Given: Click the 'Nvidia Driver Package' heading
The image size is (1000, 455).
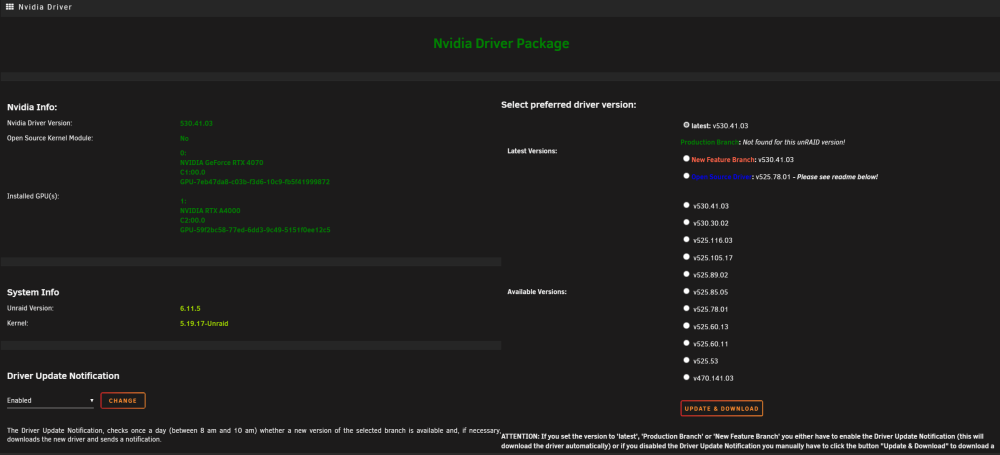Looking at the screenshot, I should (501, 43).
